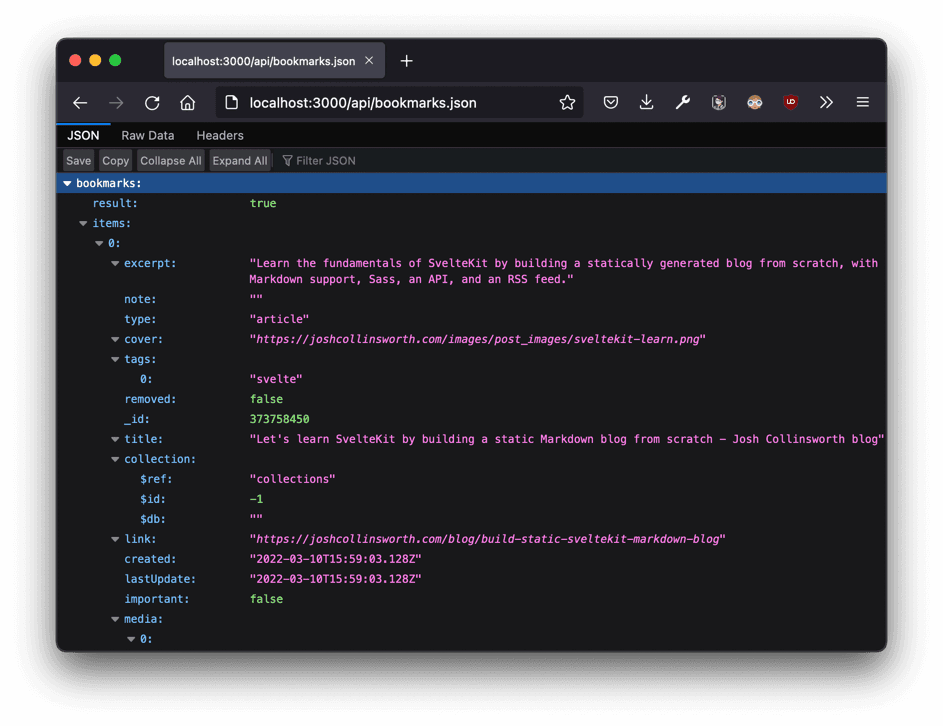Collapse the tags node
943x726 pixels.
pyautogui.click(x=115, y=360)
